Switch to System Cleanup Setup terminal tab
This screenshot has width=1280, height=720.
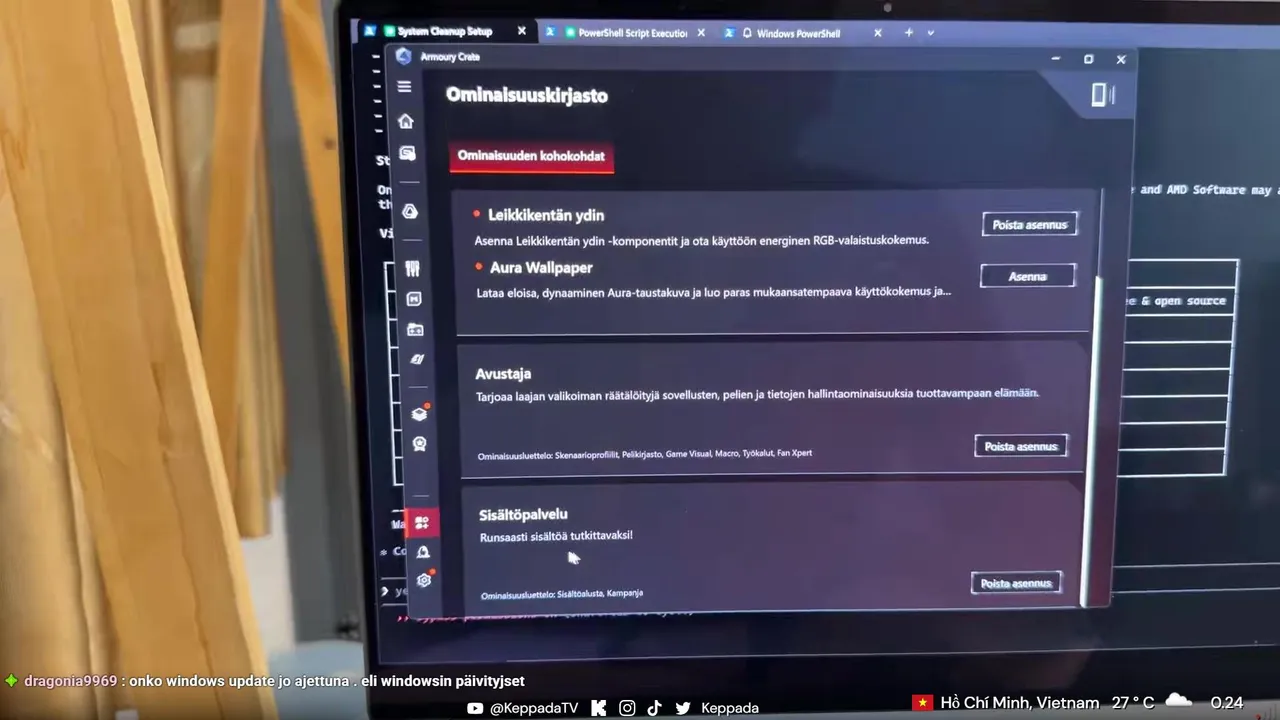tap(445, 32)
